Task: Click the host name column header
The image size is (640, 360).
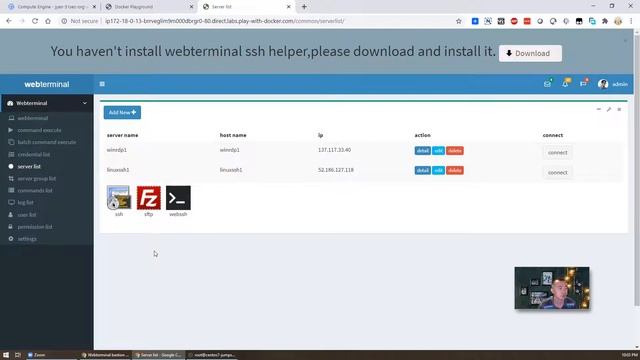Action: tap(233, 135)
